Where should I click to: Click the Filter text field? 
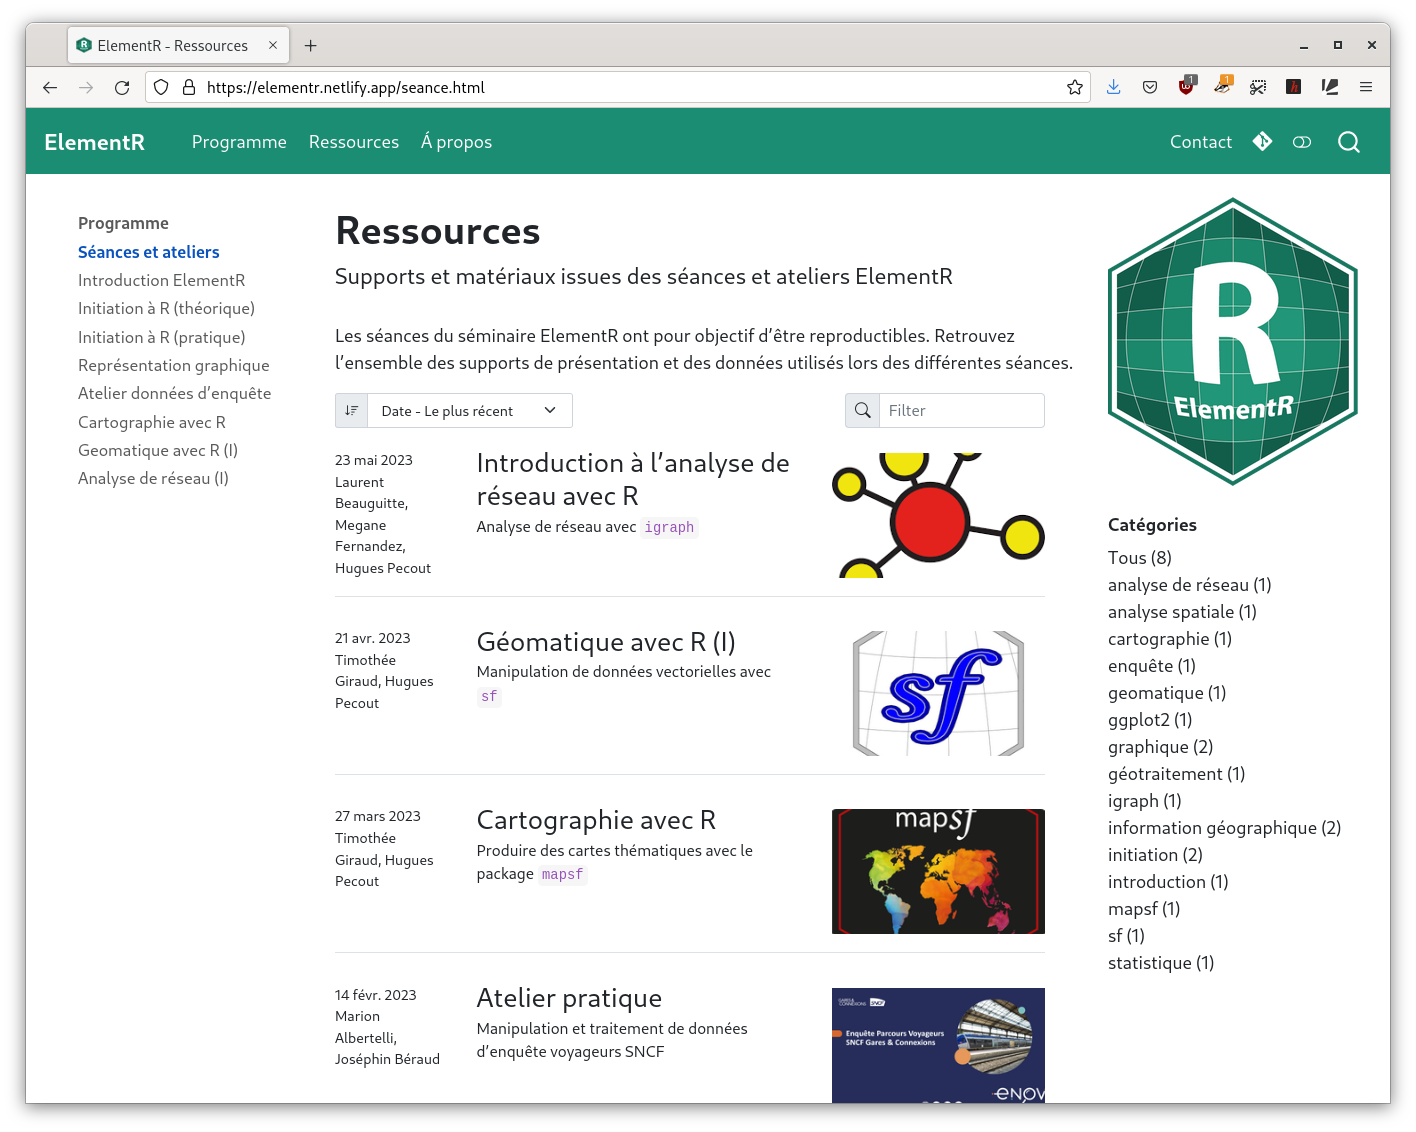tap(960, 411)
